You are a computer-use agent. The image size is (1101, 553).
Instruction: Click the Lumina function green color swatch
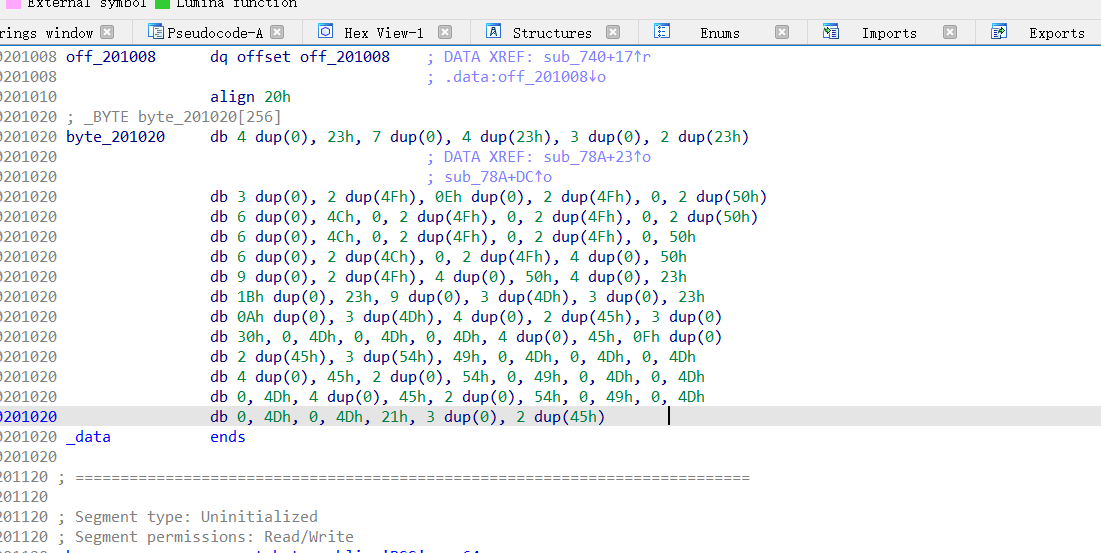pos(162,4)
